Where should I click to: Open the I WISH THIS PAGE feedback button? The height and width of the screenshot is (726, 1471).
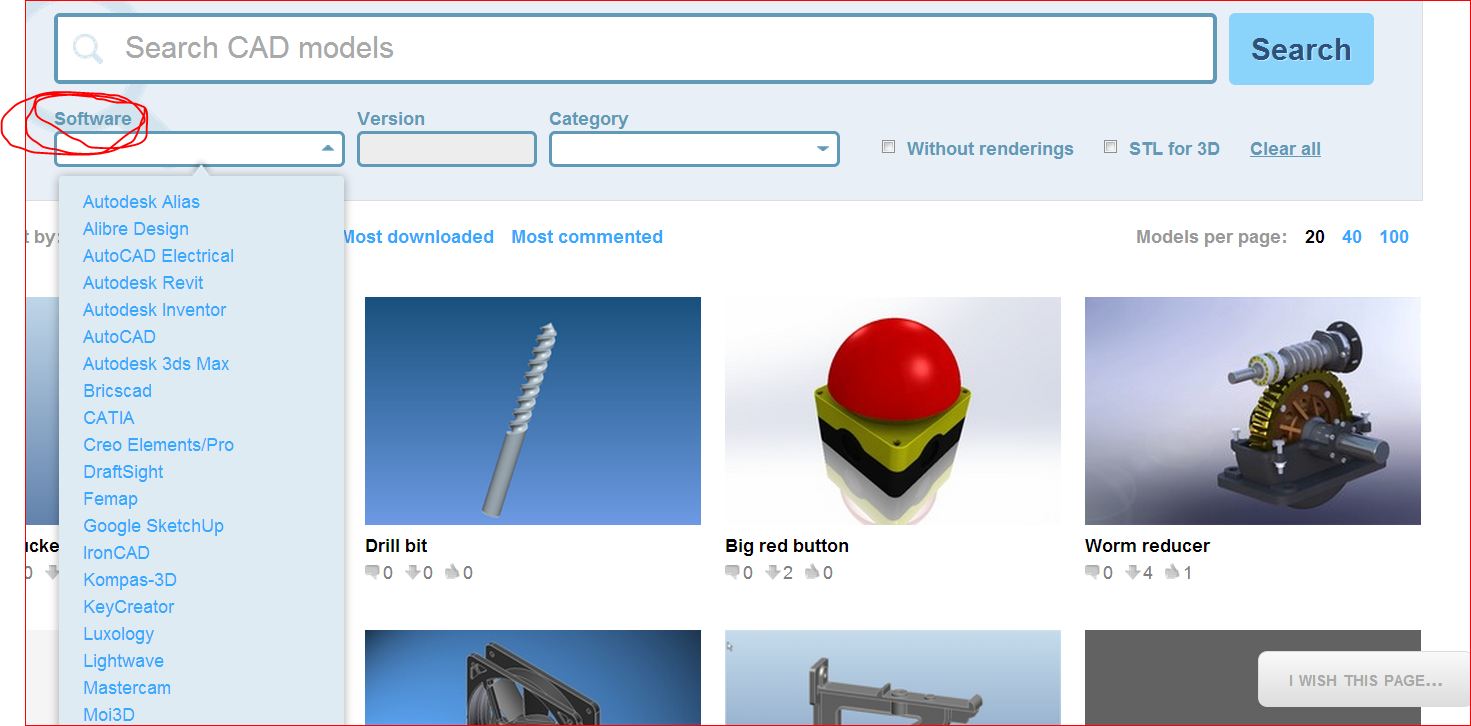point(1365,680)
